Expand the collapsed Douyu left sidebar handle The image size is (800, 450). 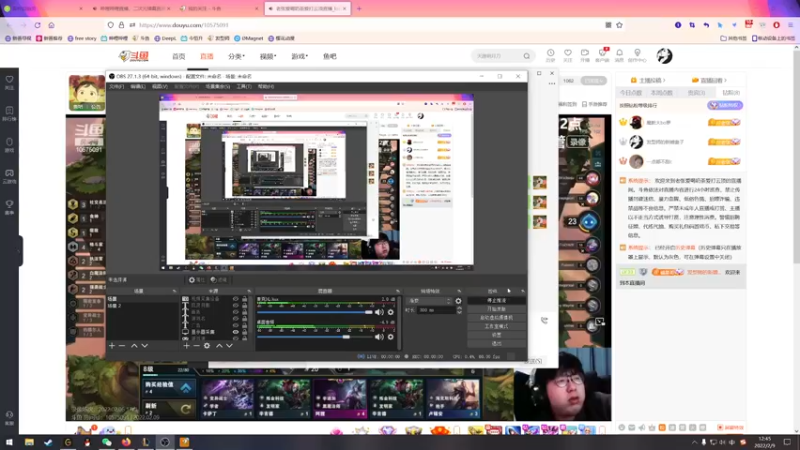click(19, 251)
